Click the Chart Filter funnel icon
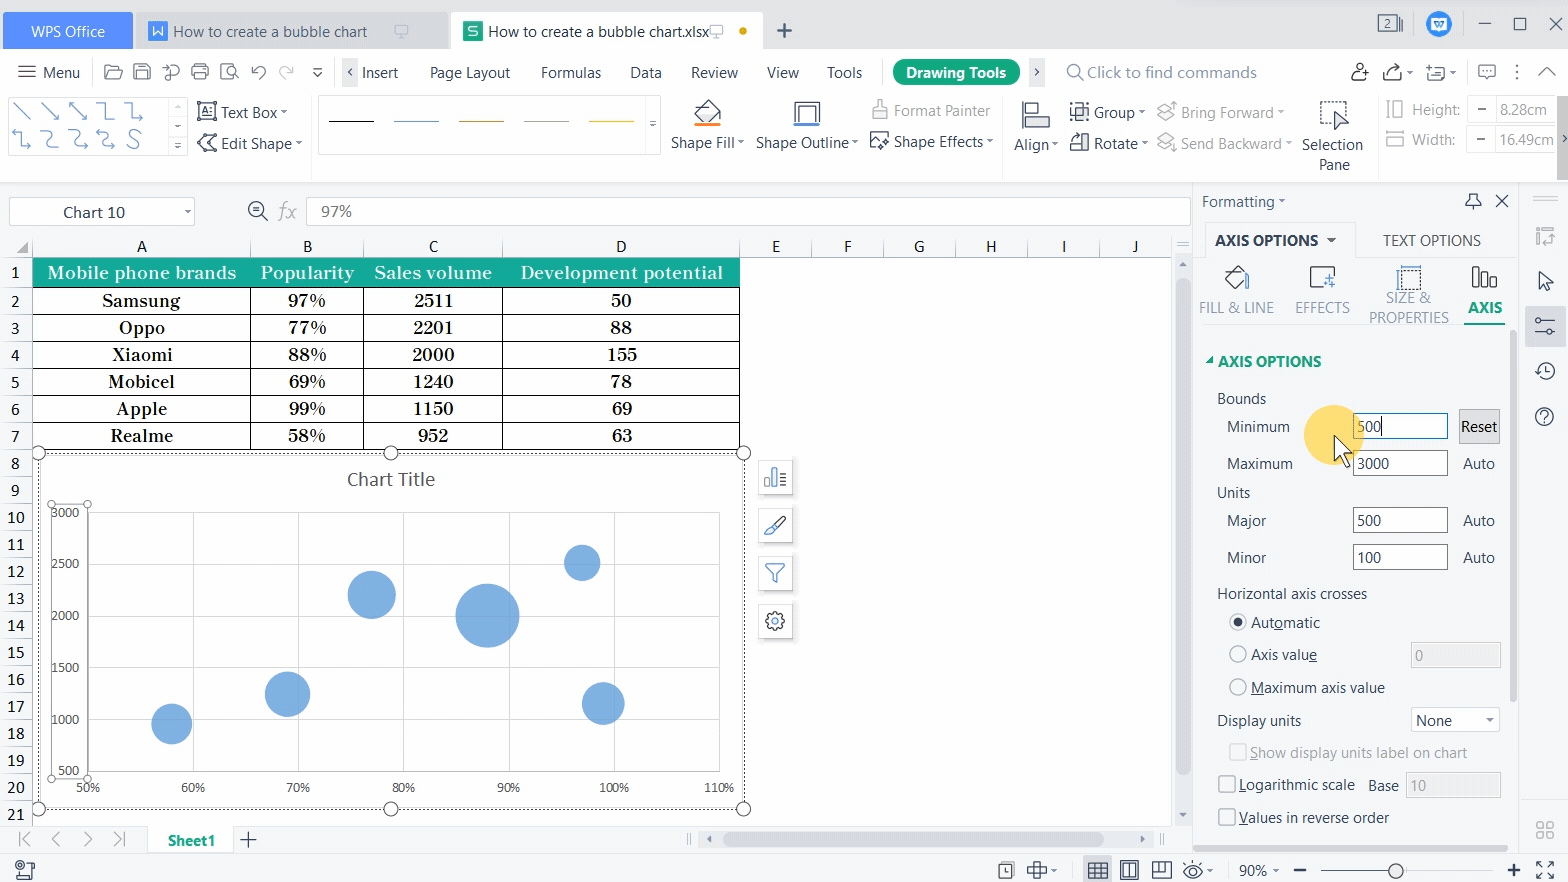 point(775,573)
